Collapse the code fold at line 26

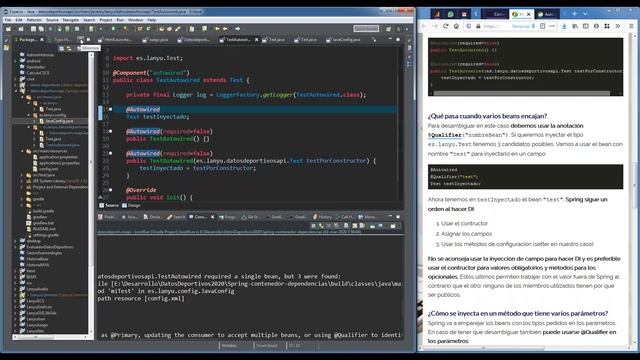pos(111,190)
